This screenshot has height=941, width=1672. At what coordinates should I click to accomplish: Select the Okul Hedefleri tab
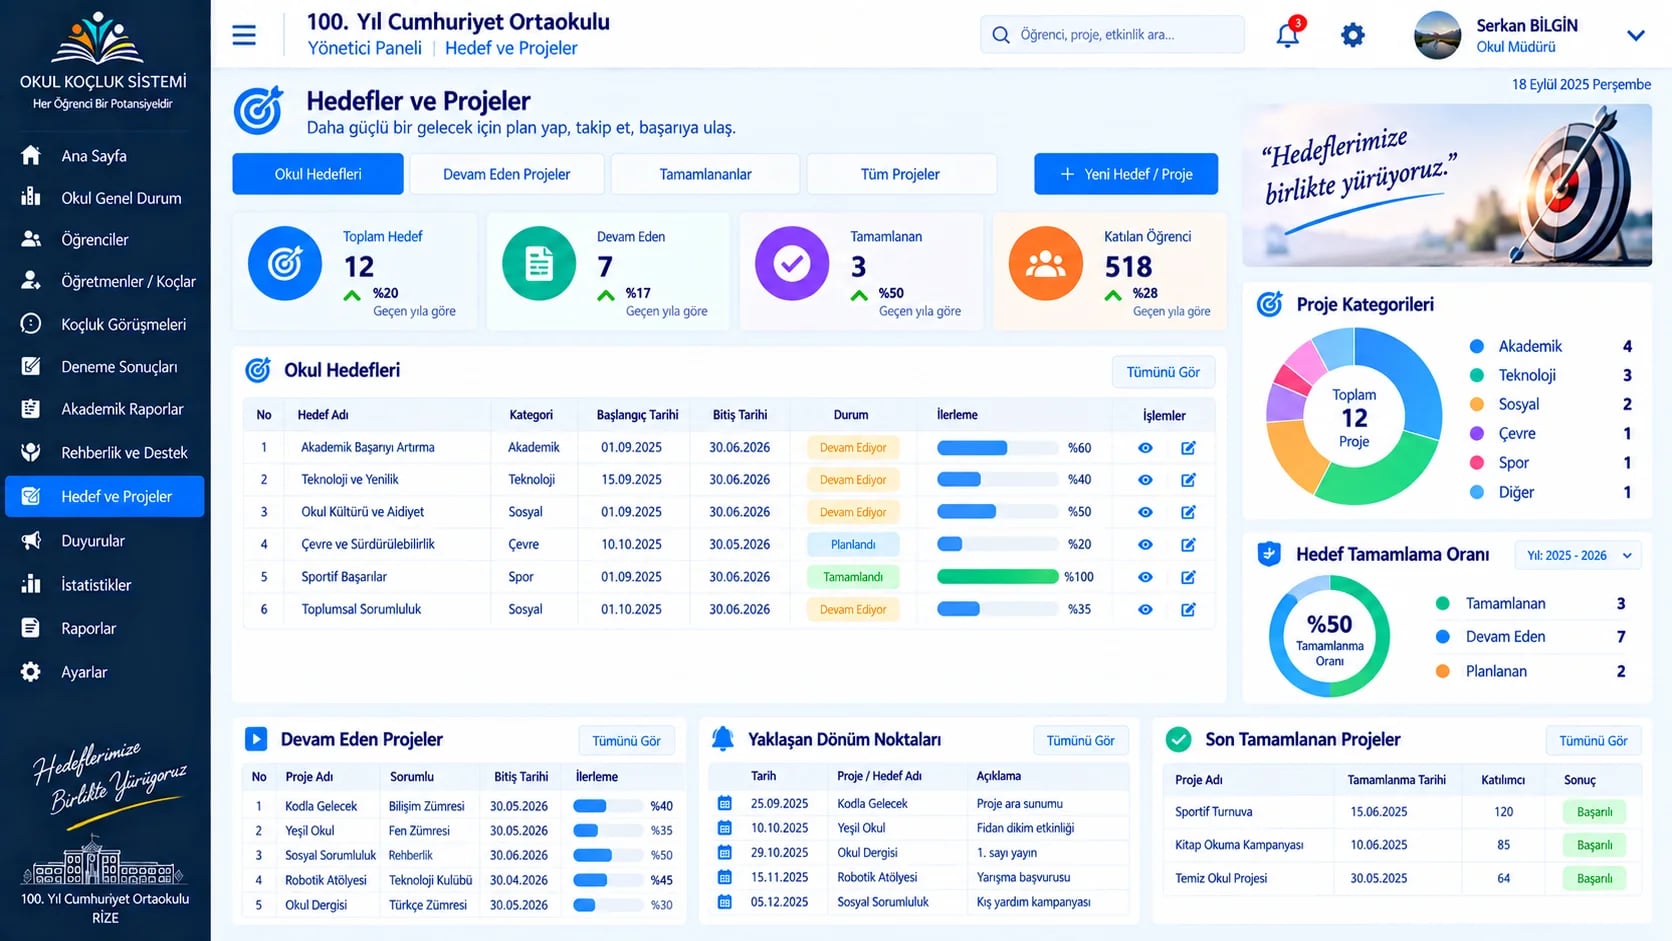pyautogui.click(x=318, y=174)
